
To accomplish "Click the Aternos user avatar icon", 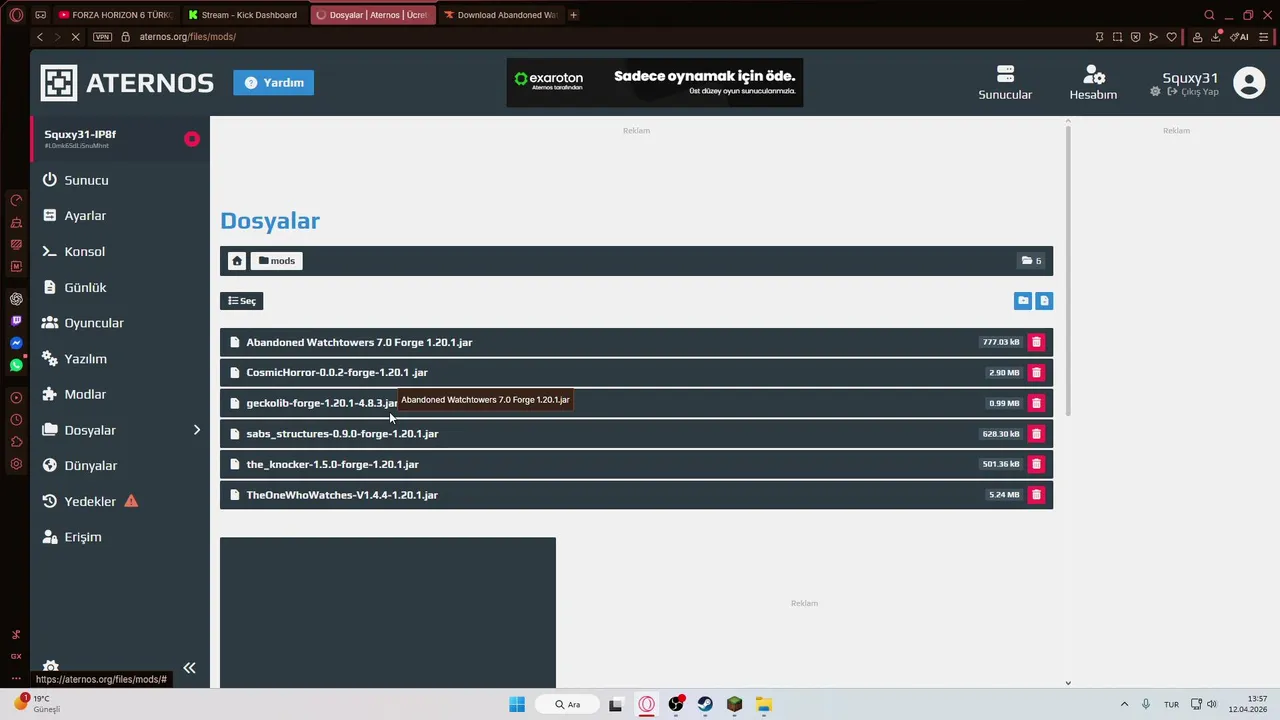I will tap(1249, 82).
